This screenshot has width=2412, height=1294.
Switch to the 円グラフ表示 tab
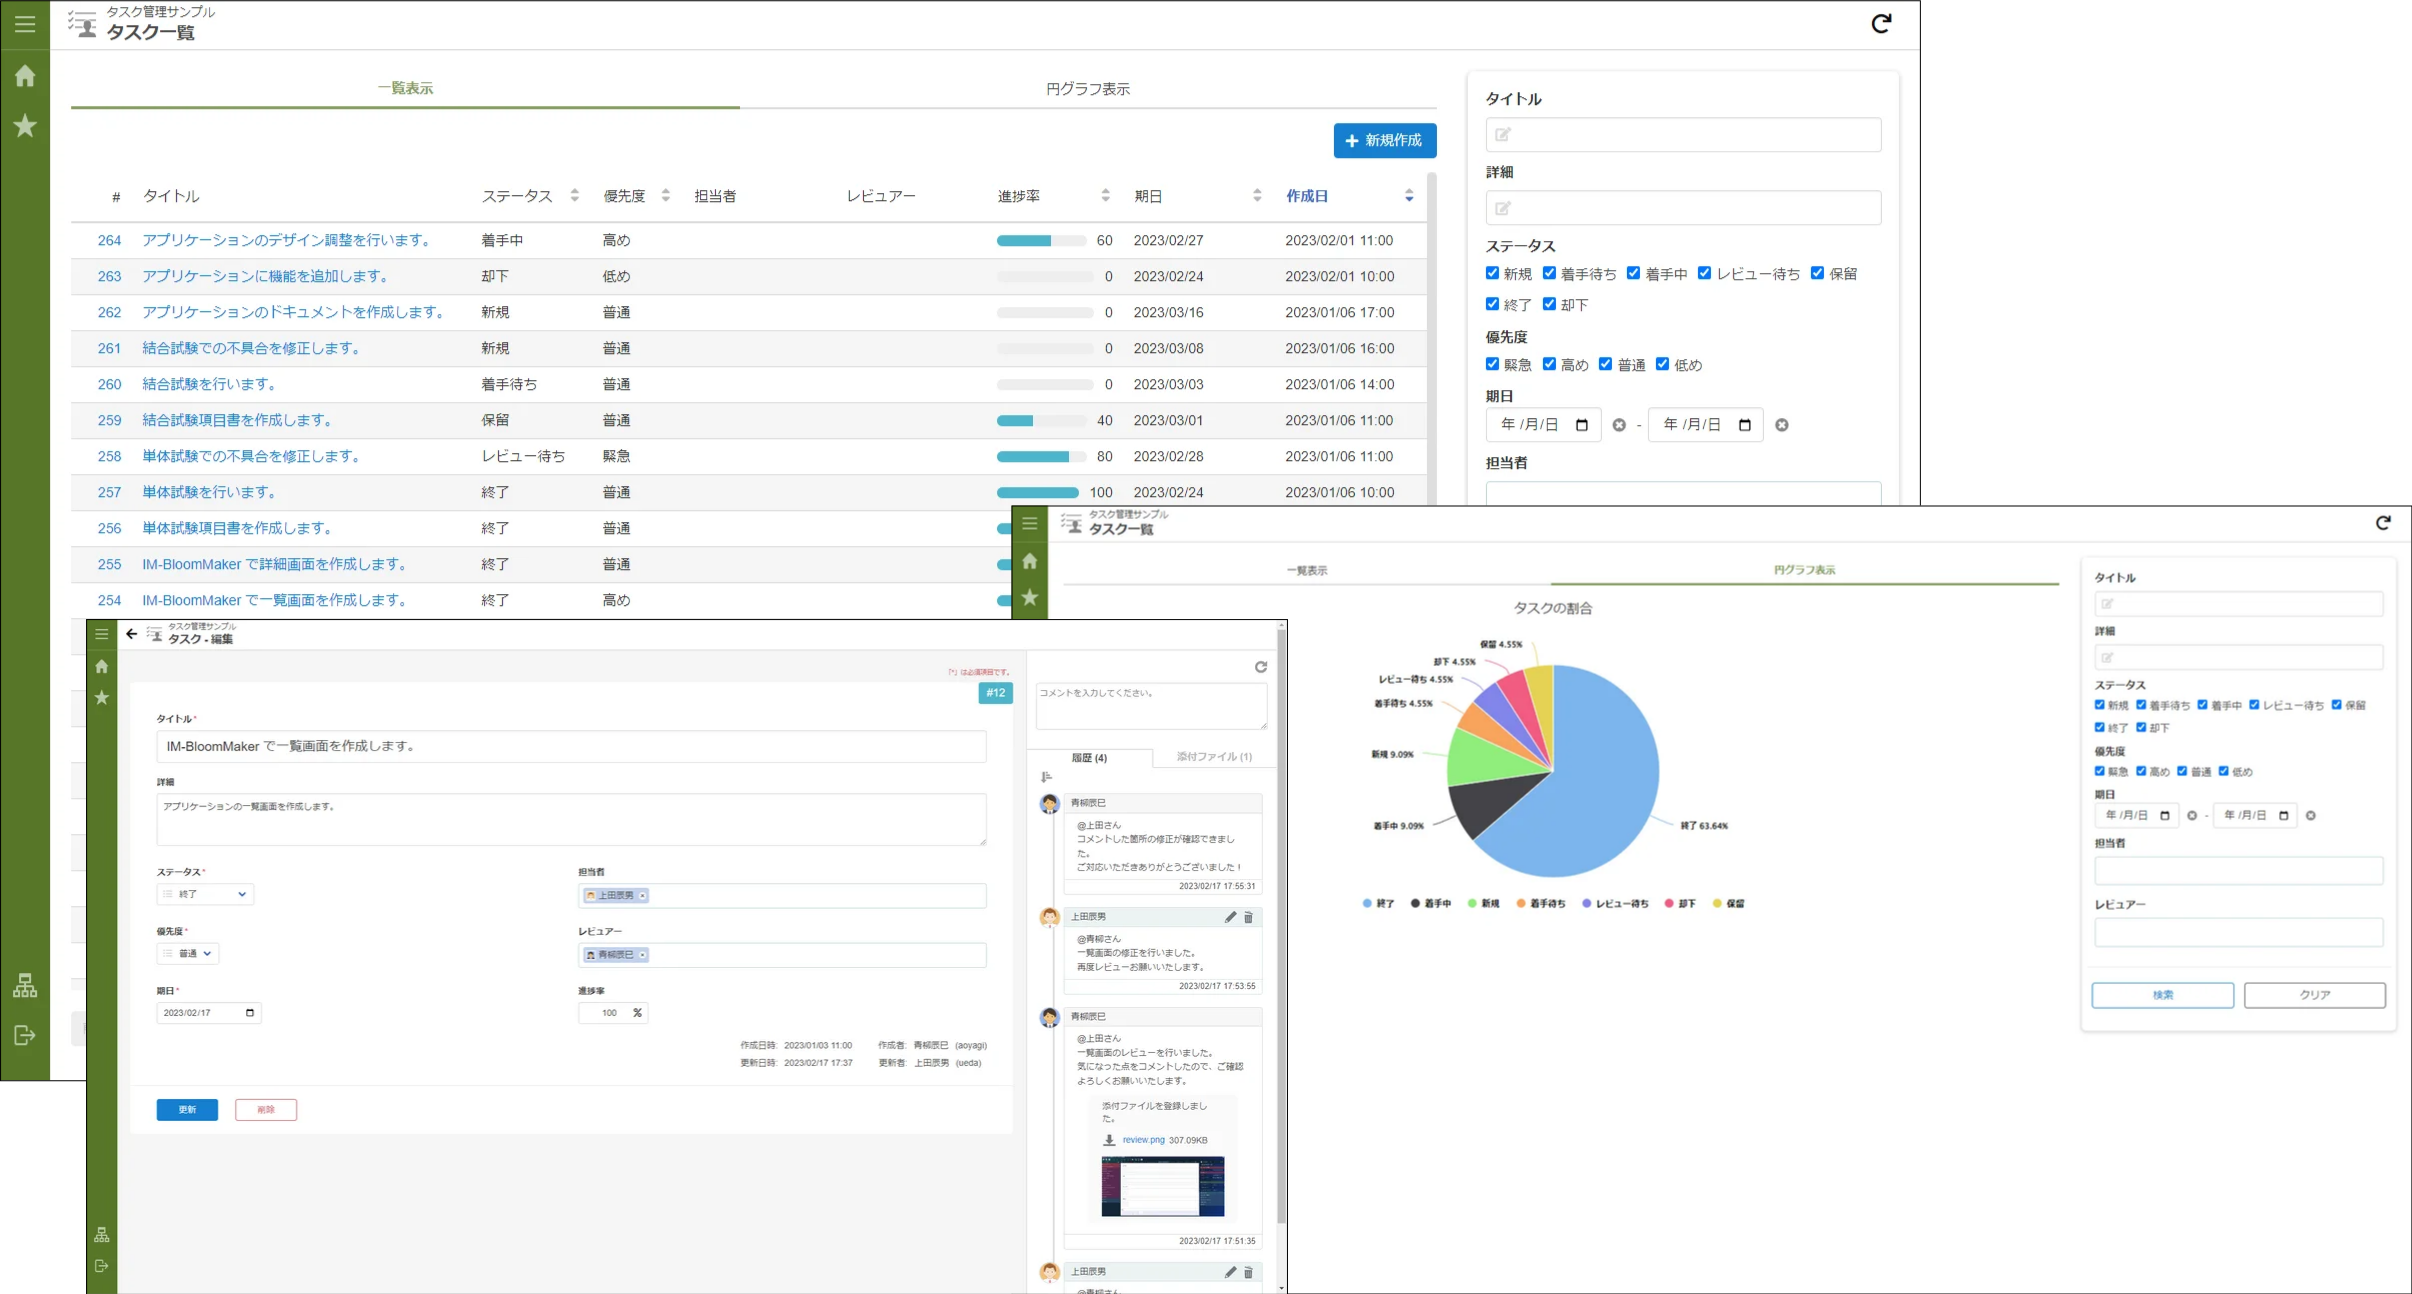(x=1087, y=89)
